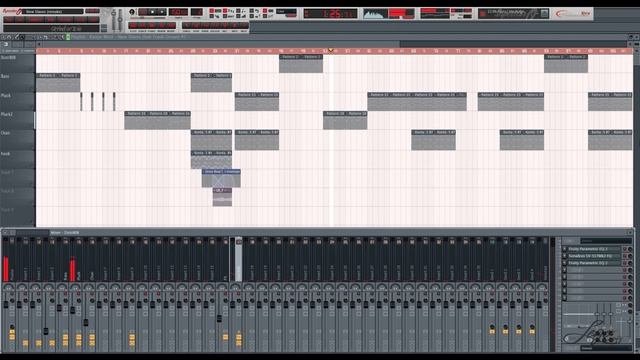Open the OPTIONS menu
The image size is (640, 360).
click(x=64, y=19)
